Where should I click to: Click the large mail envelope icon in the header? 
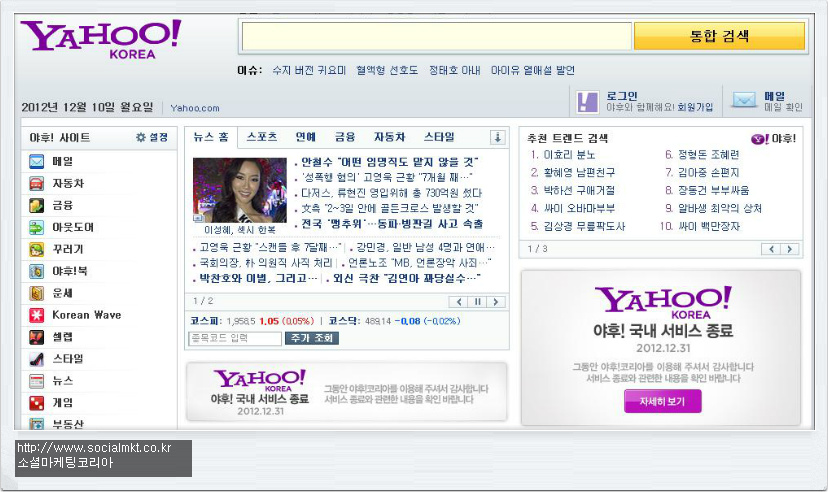745,99
